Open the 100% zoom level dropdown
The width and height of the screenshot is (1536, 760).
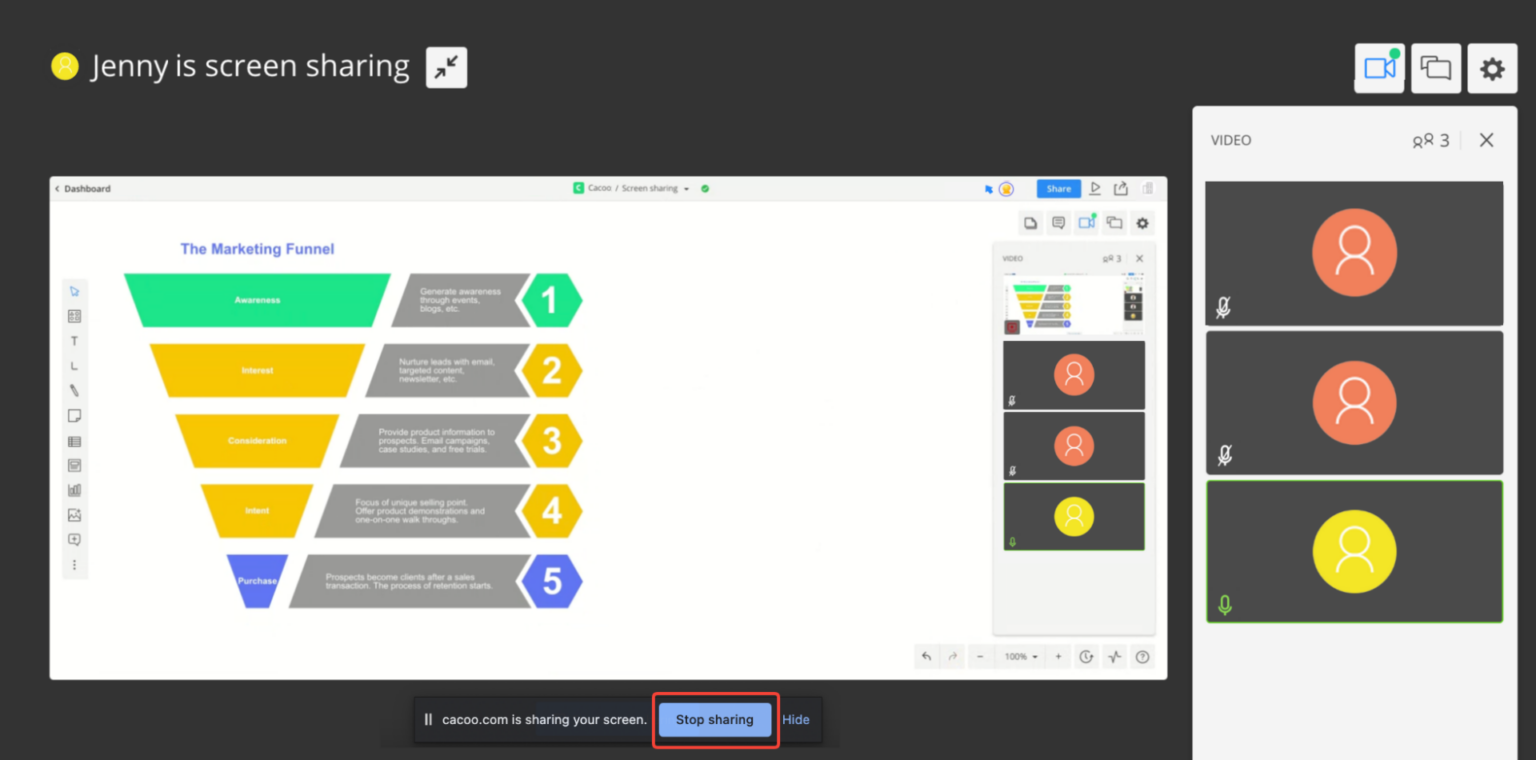point(1019,656)
